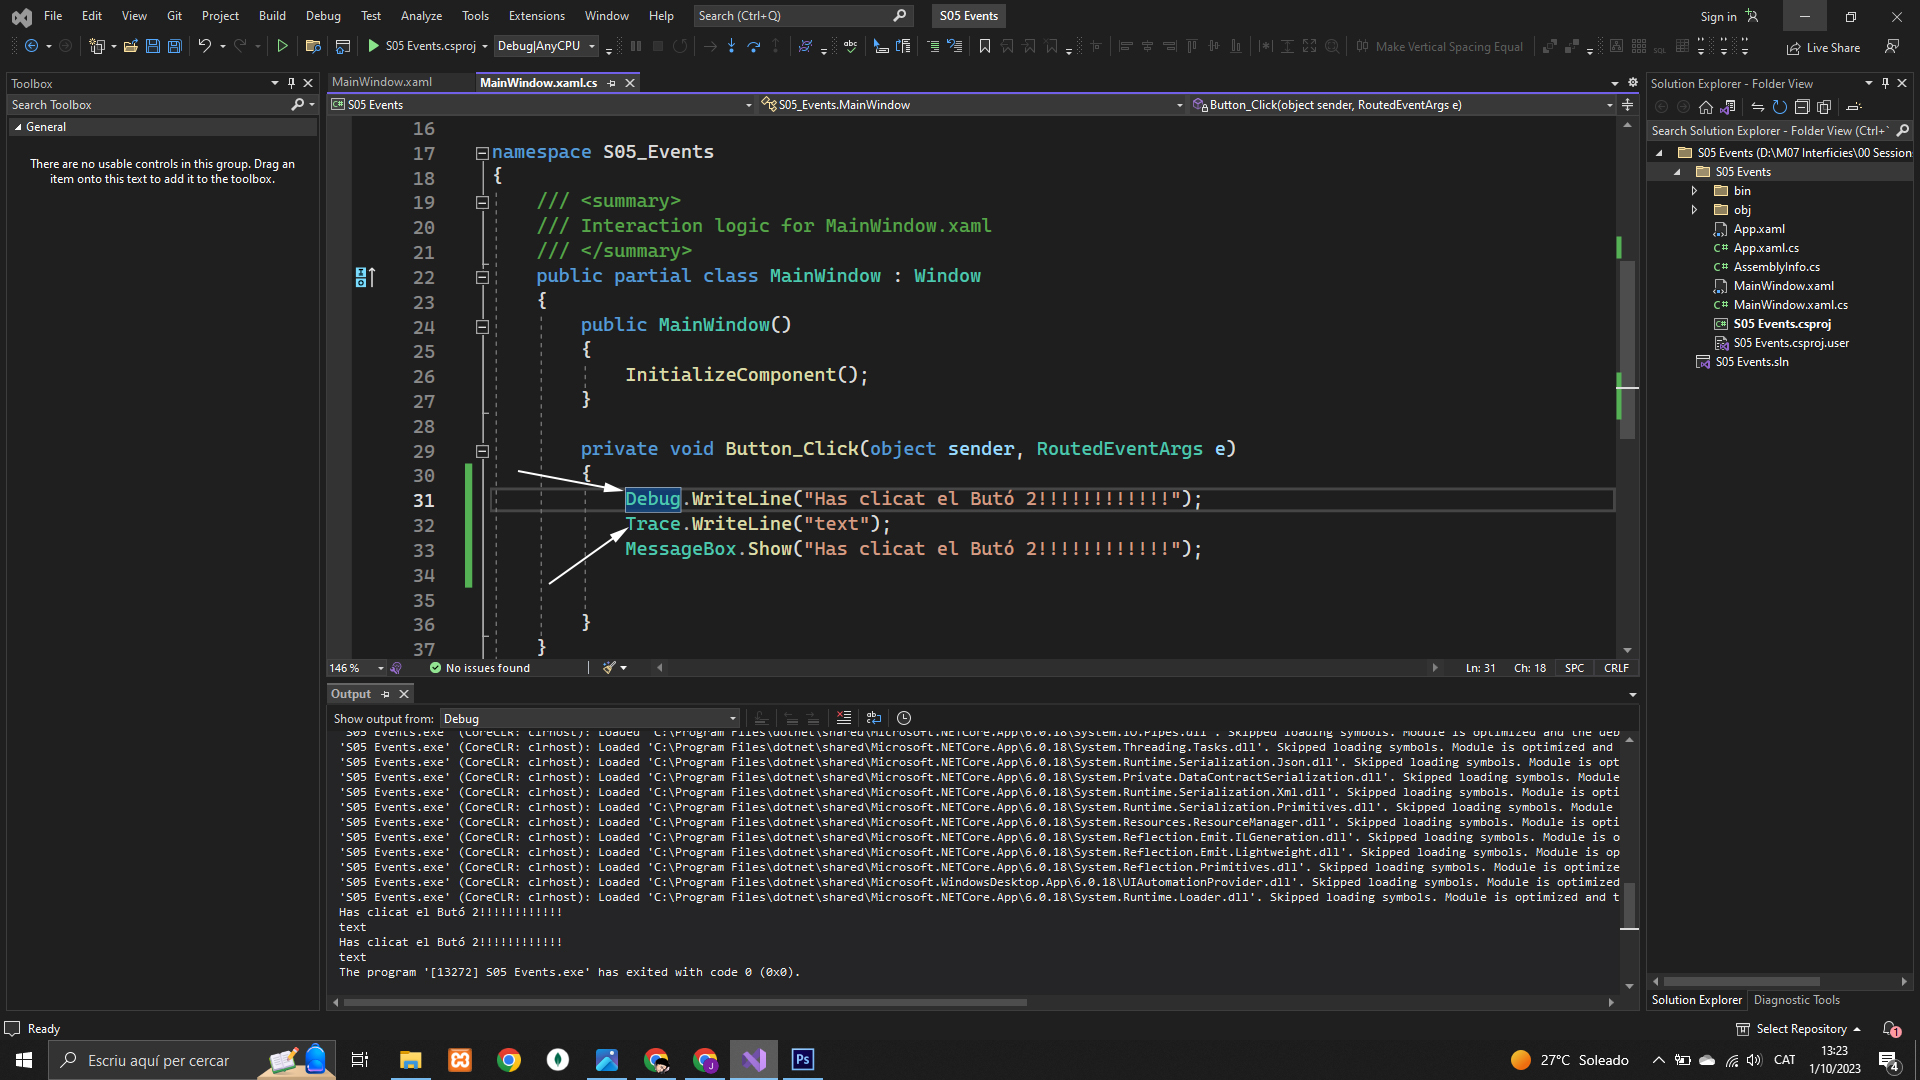Click the Save All toolbar icon
Screen dimensions: 1920x1080
[x=175, y=46]
